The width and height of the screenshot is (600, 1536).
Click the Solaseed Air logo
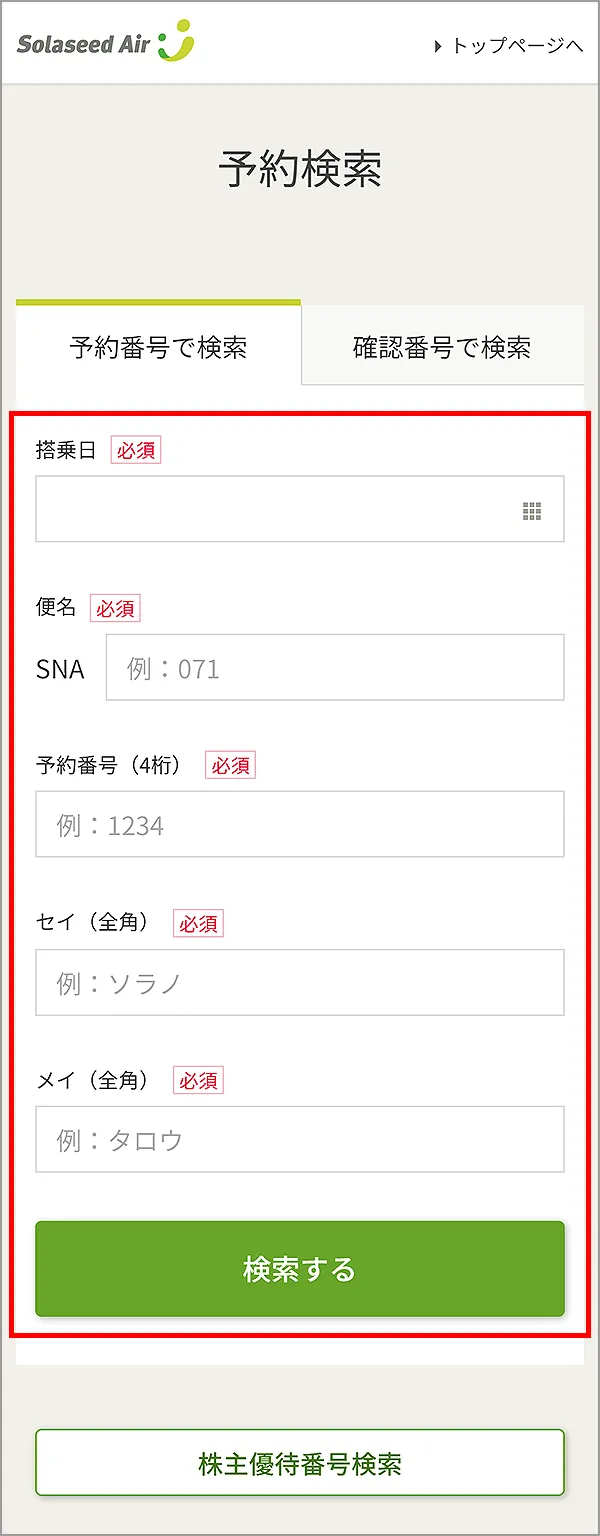pos(105,44)
